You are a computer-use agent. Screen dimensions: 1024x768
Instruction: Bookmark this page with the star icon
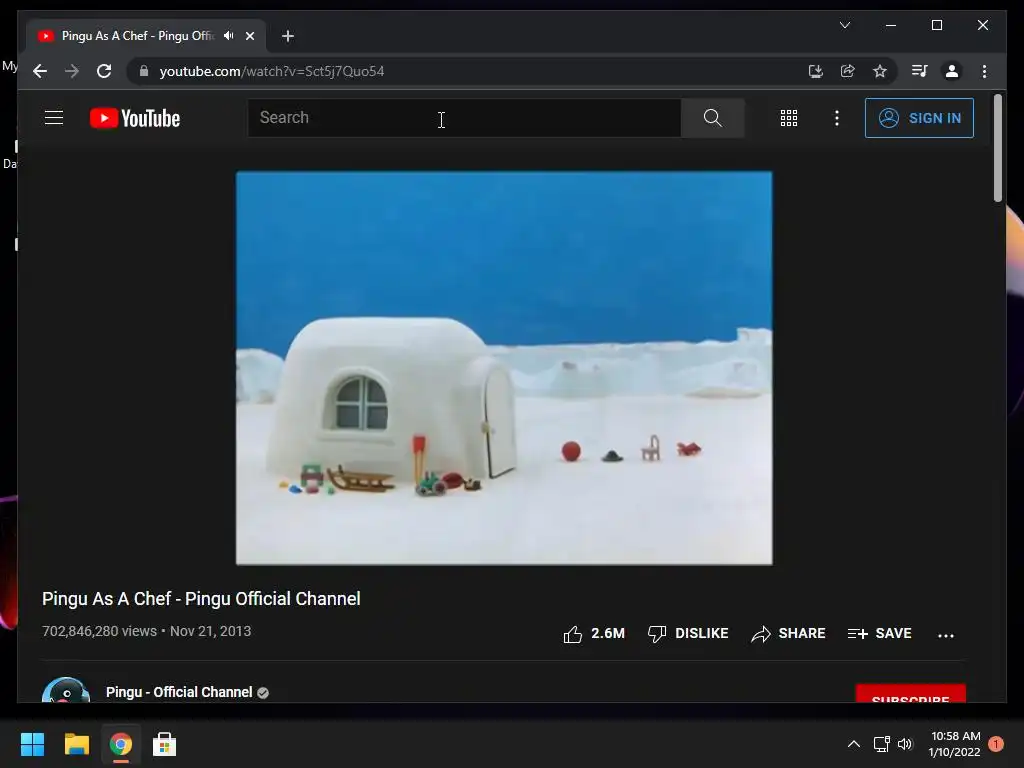880,71
